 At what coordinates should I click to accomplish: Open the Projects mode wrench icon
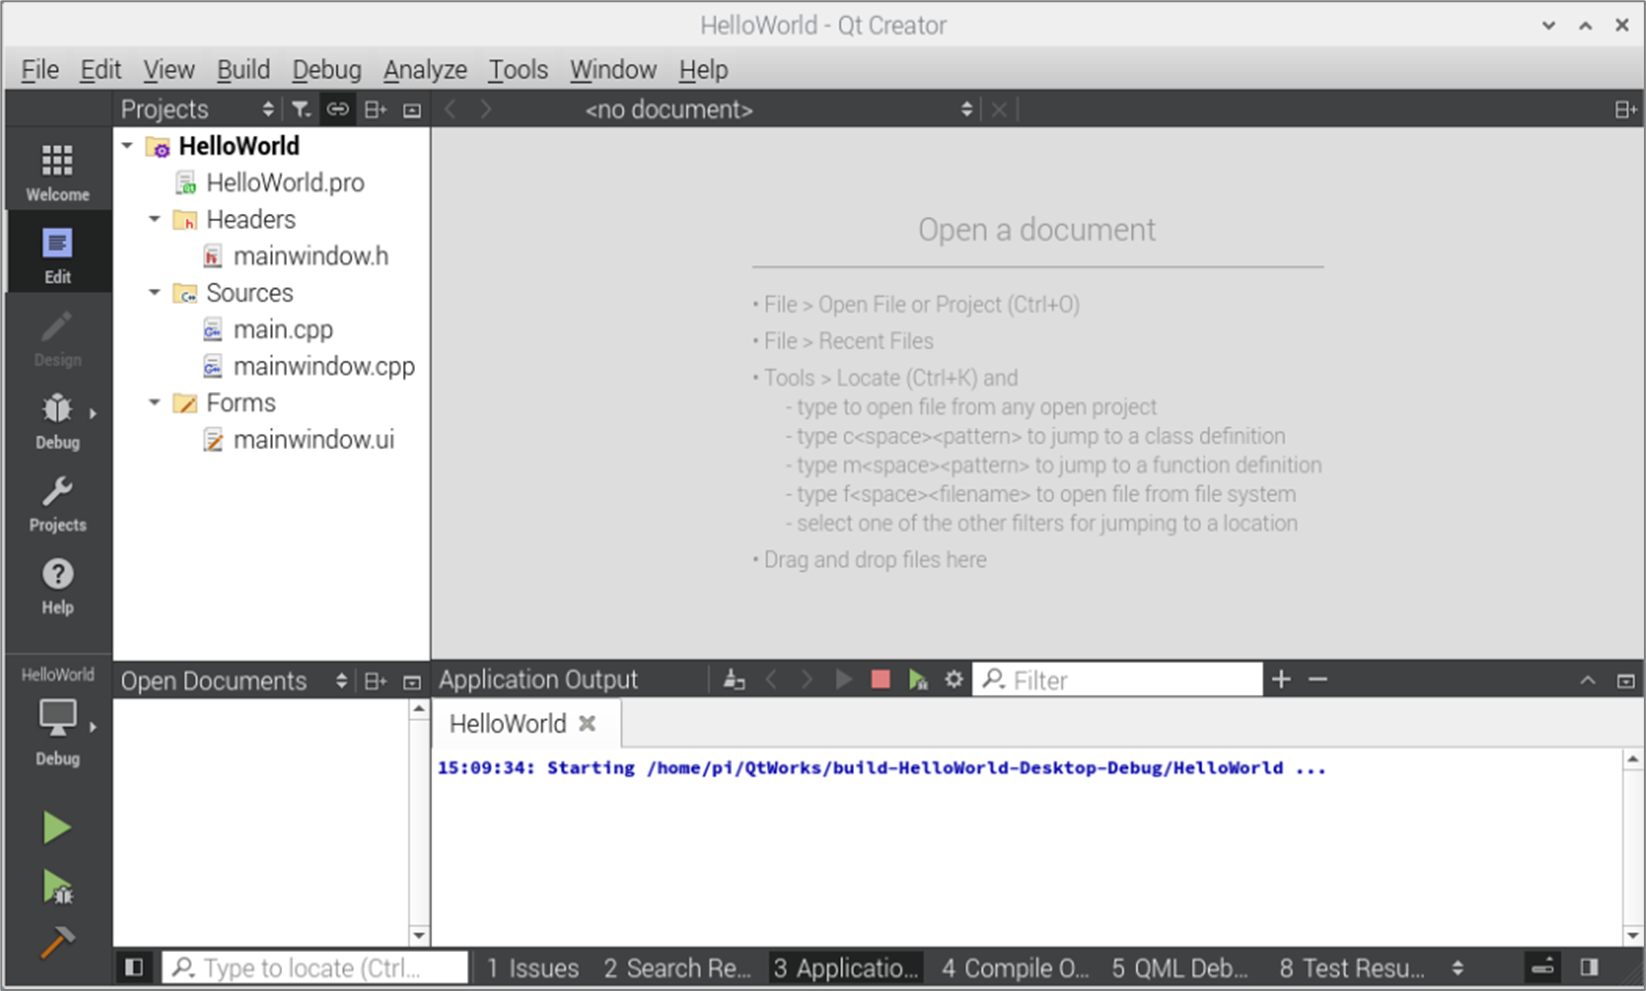pos(57,503)
